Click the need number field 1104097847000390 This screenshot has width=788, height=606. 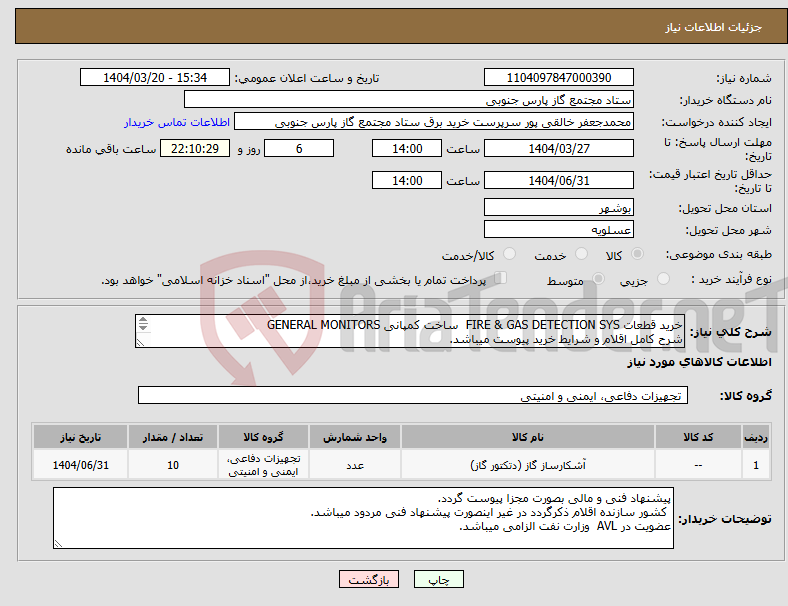tap(558, 78)
